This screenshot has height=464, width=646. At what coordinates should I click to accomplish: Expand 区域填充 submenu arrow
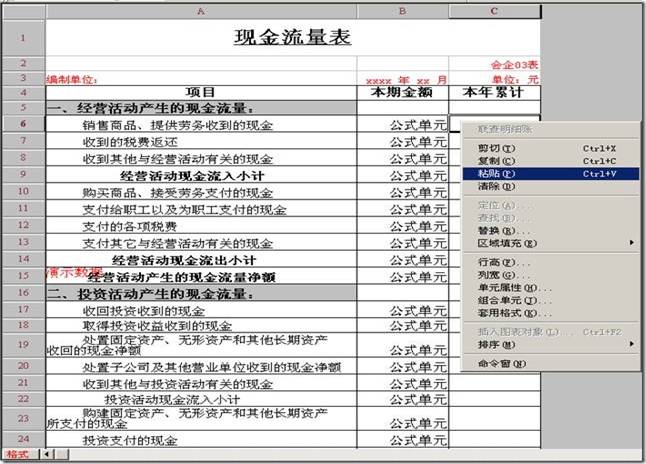631,242
